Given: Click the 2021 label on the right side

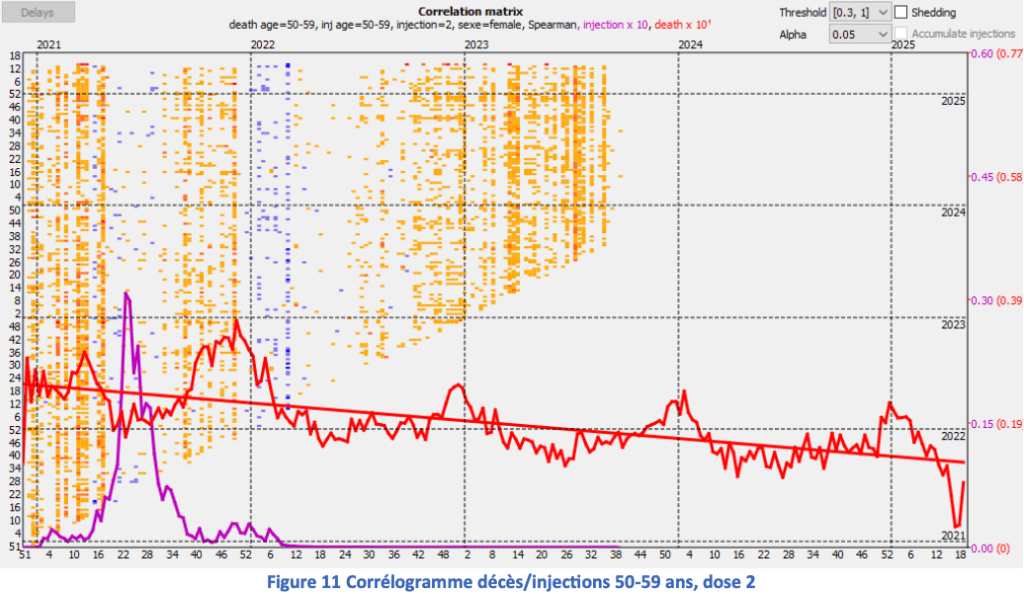Looking at the screenshot, I should pyautogui.click(x=951, y=536).
